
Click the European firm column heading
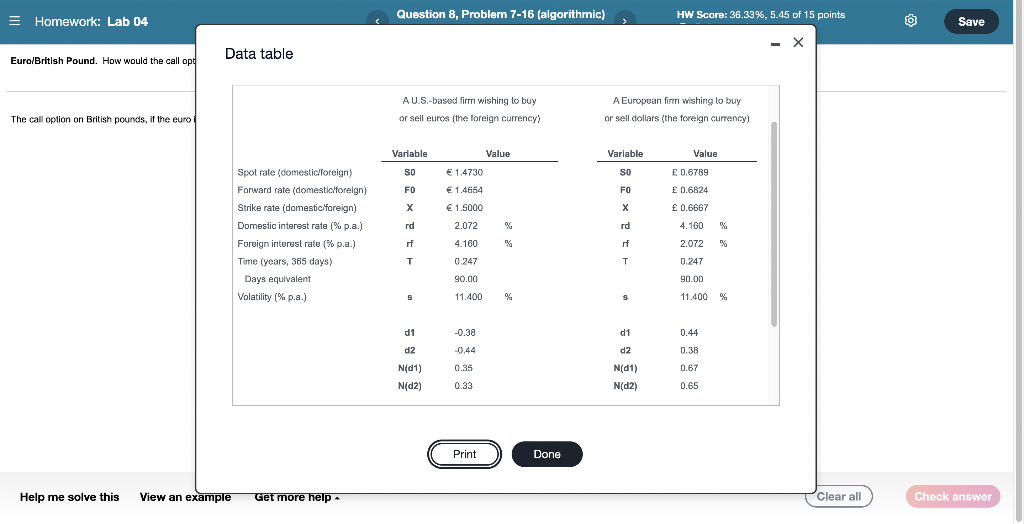(677, 110)
